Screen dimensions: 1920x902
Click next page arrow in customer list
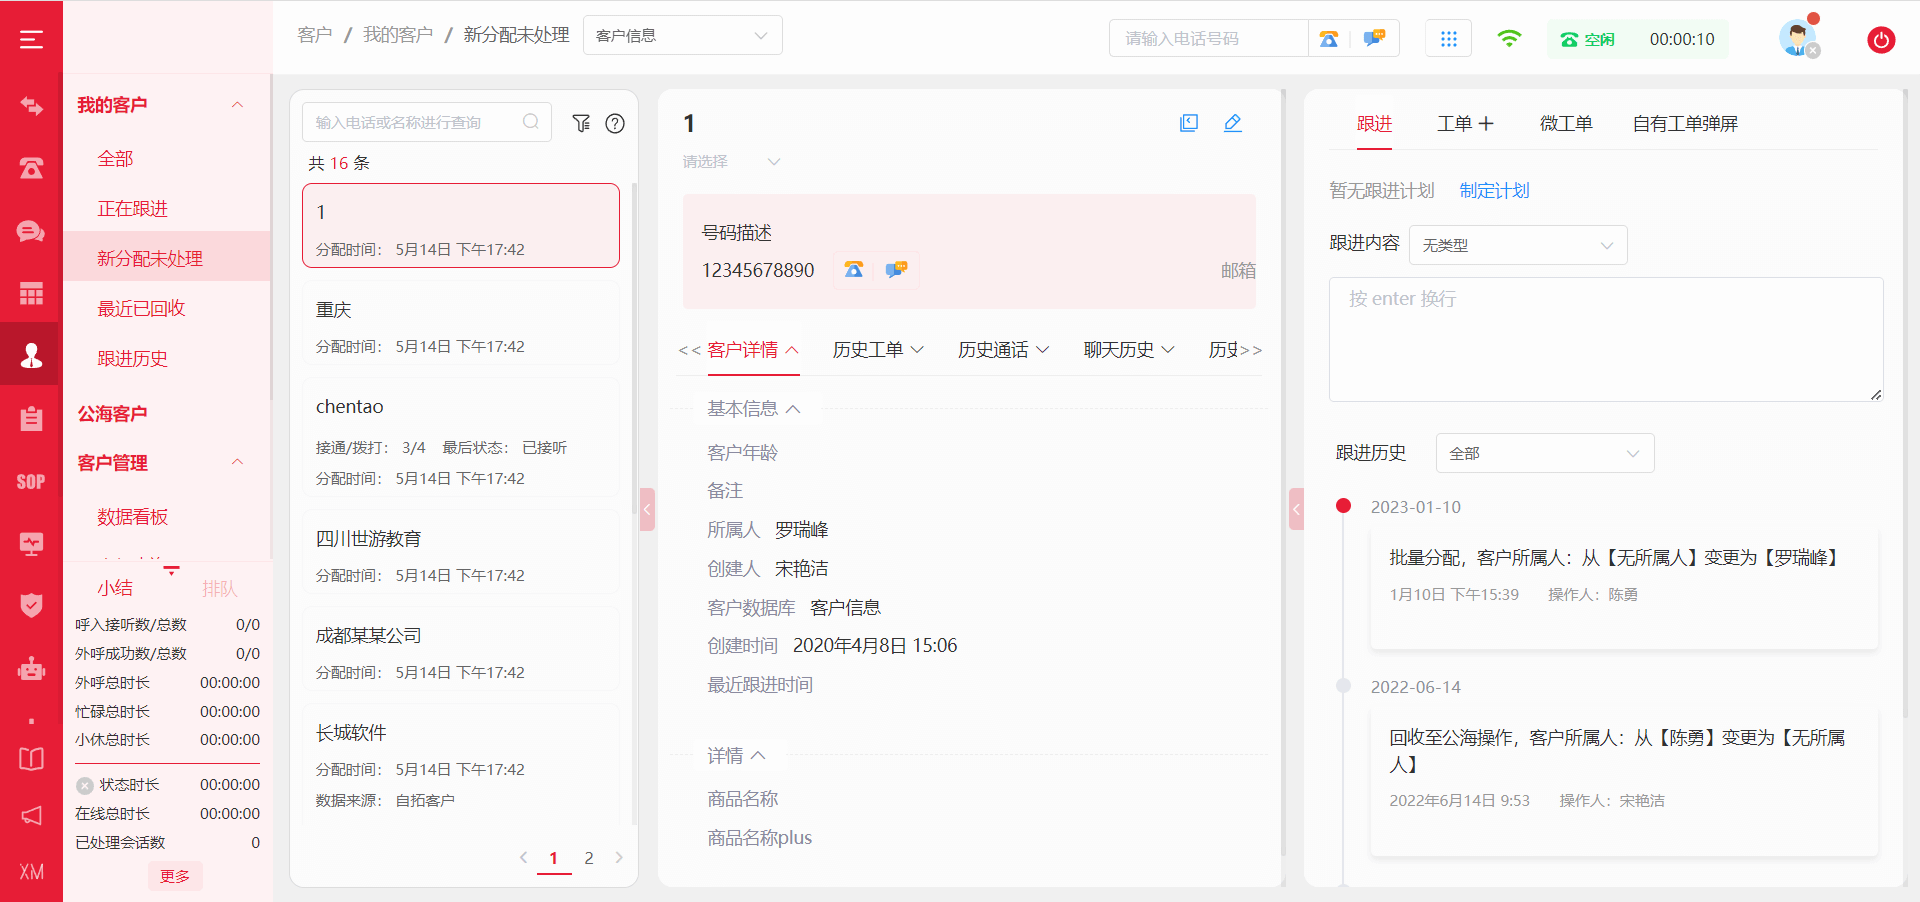(x=619, y=858)
